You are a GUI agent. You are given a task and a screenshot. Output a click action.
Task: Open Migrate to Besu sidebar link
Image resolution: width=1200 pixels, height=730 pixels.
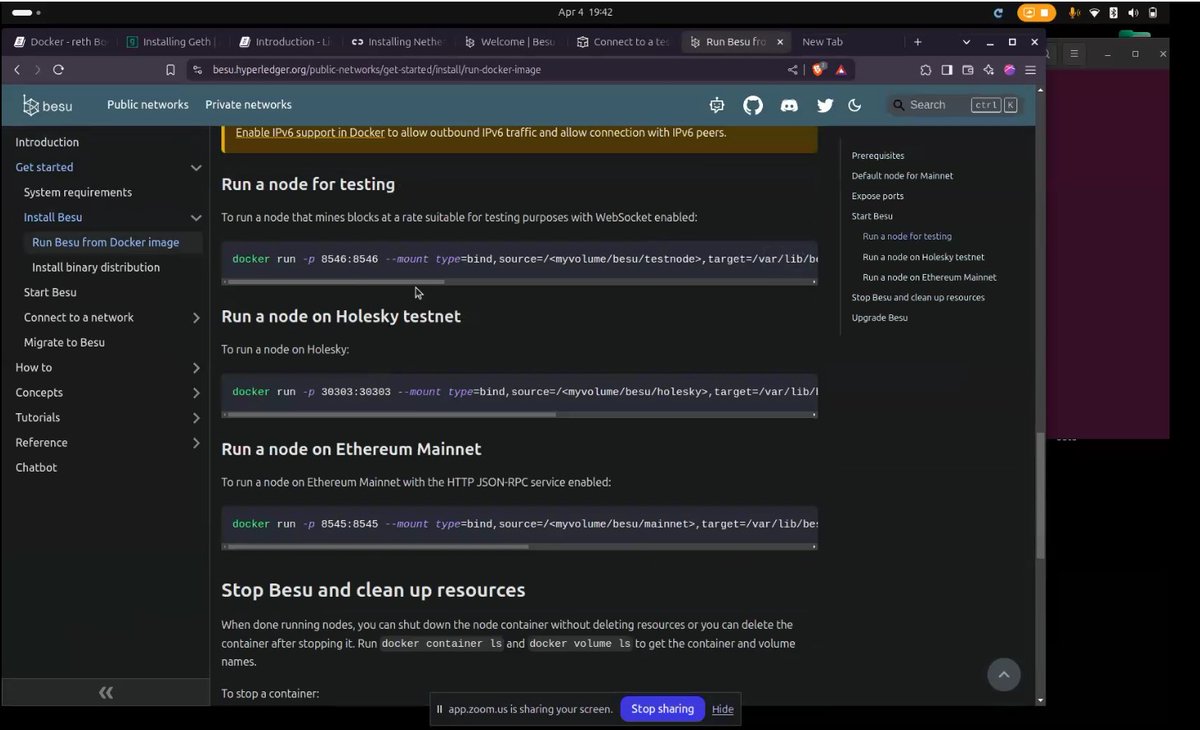(x=64, y=343)
